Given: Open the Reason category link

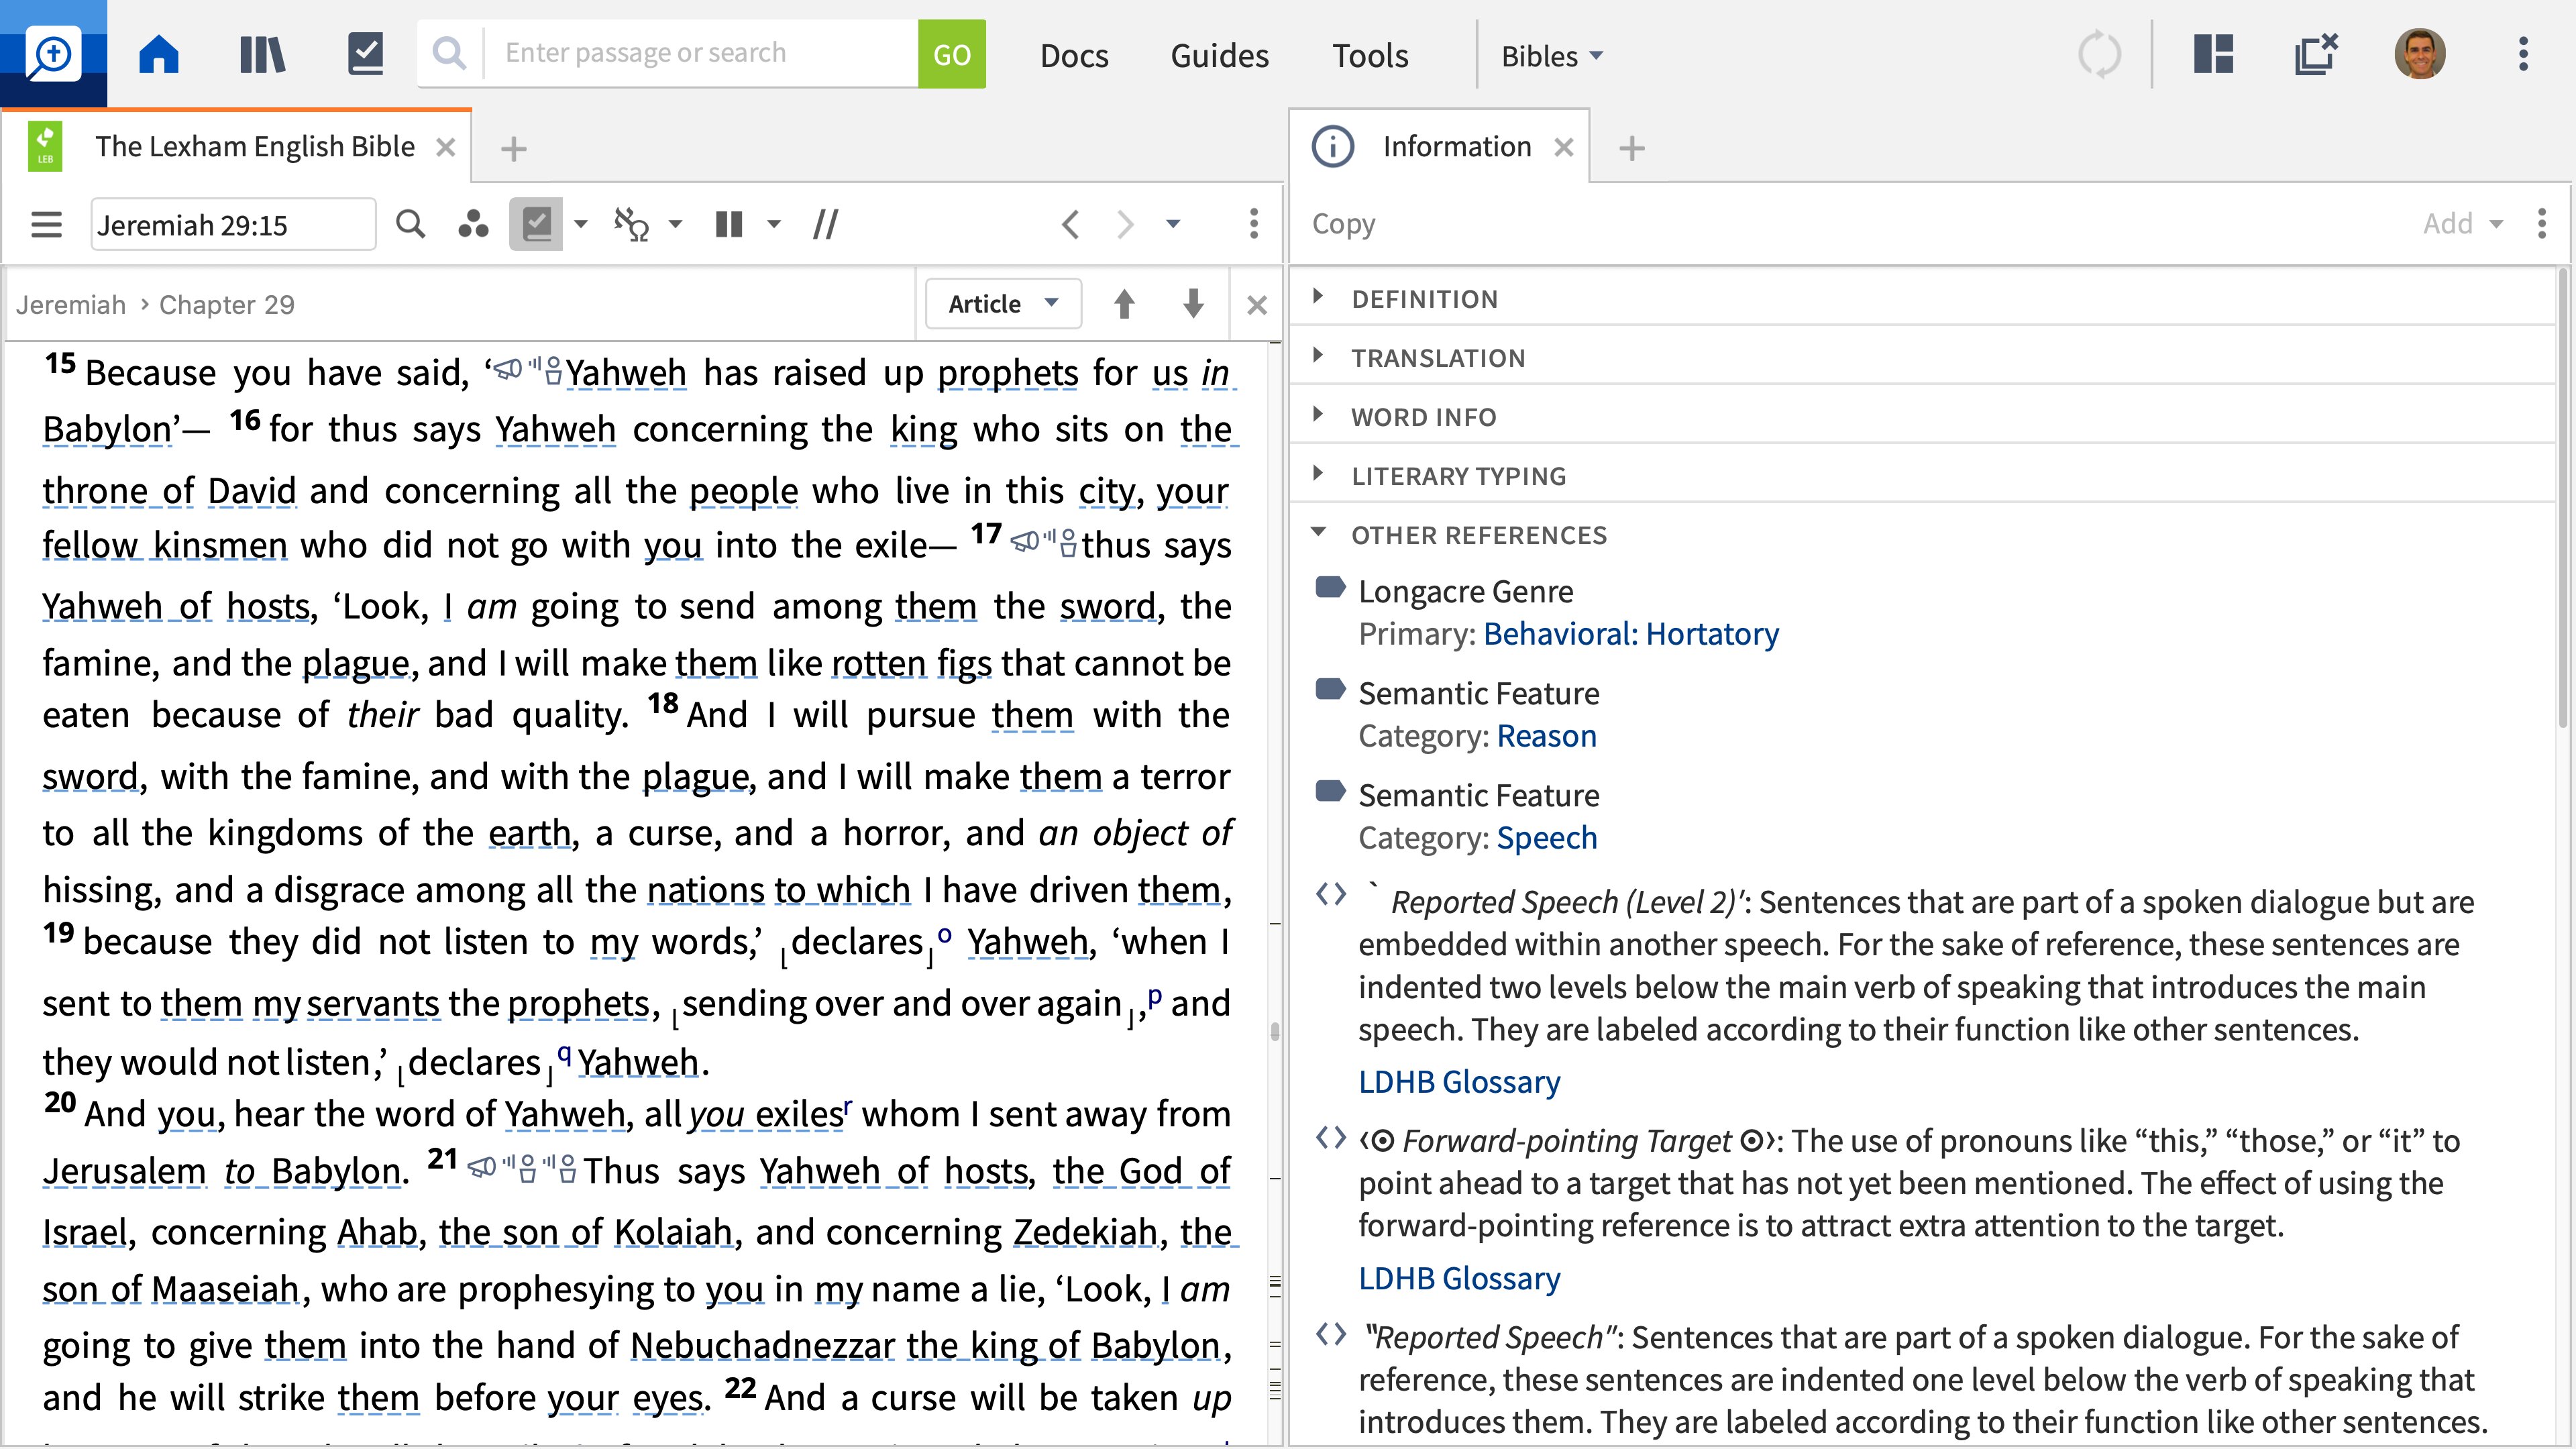Looking at the screenshot, I should point(1546,736).
